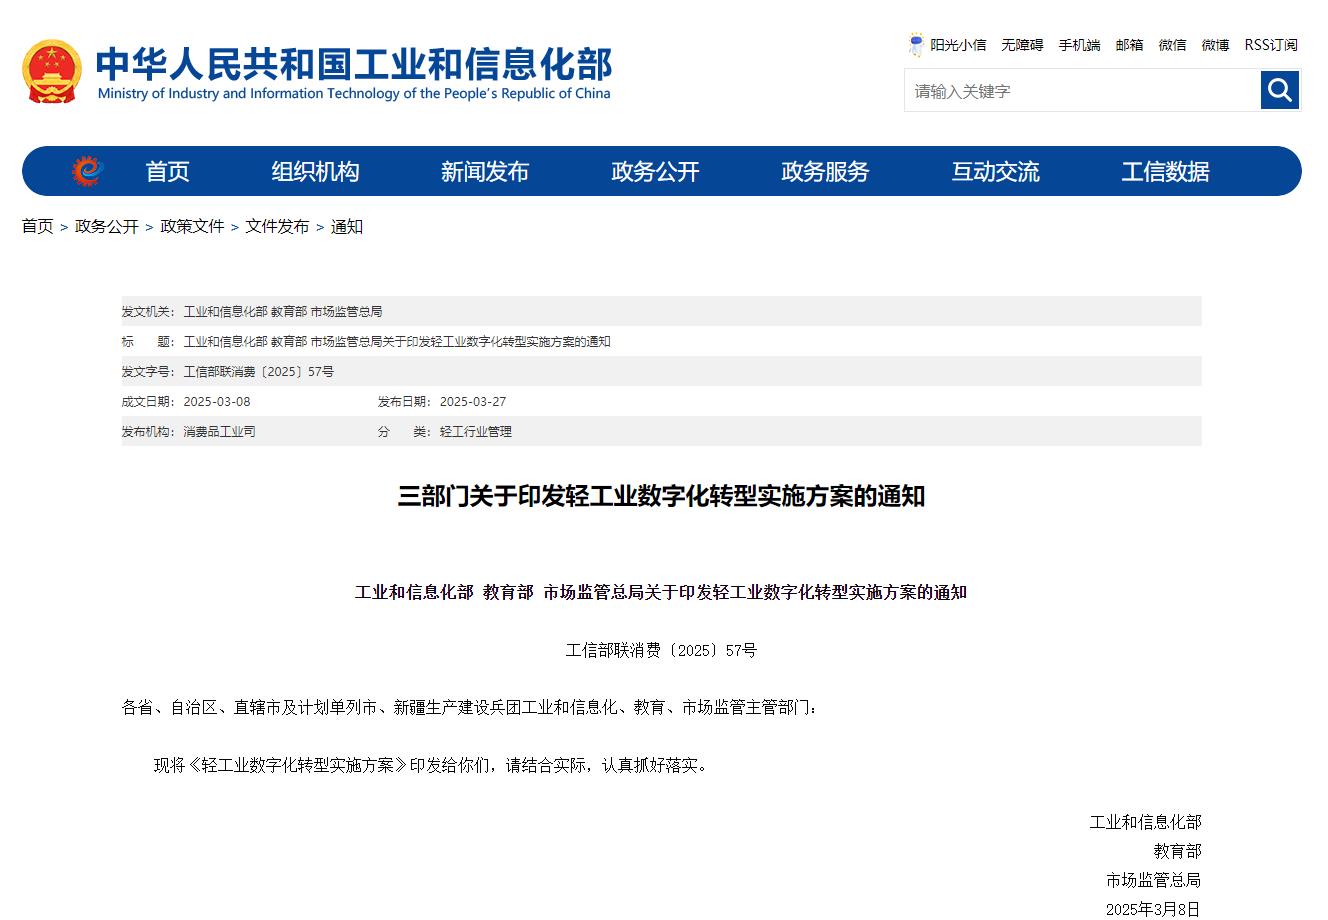Click the English ministry name subtitle
This screenshot has width=1328, height=920.
[x=354, y=94]
